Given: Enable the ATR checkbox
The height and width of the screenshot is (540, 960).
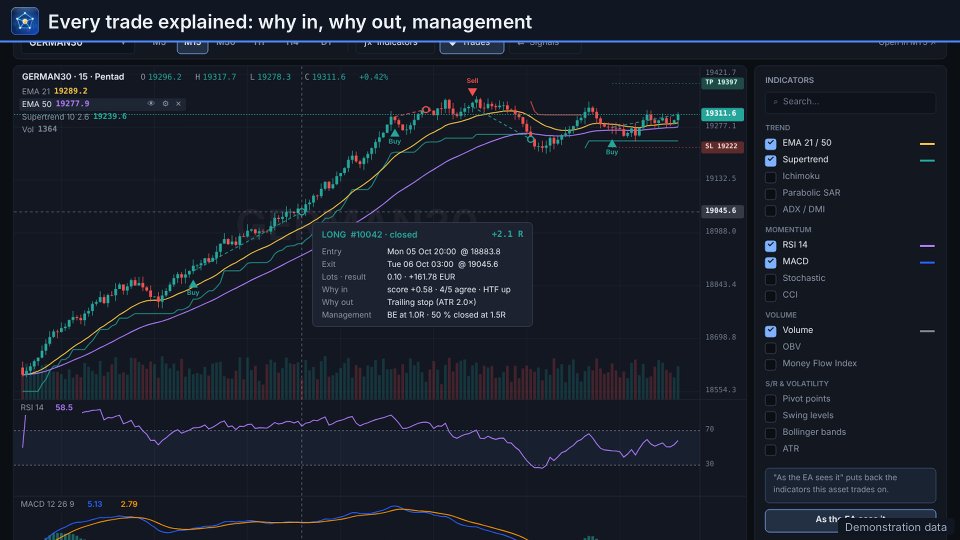Looking at the screenshot, I should [x=771, y=449].
